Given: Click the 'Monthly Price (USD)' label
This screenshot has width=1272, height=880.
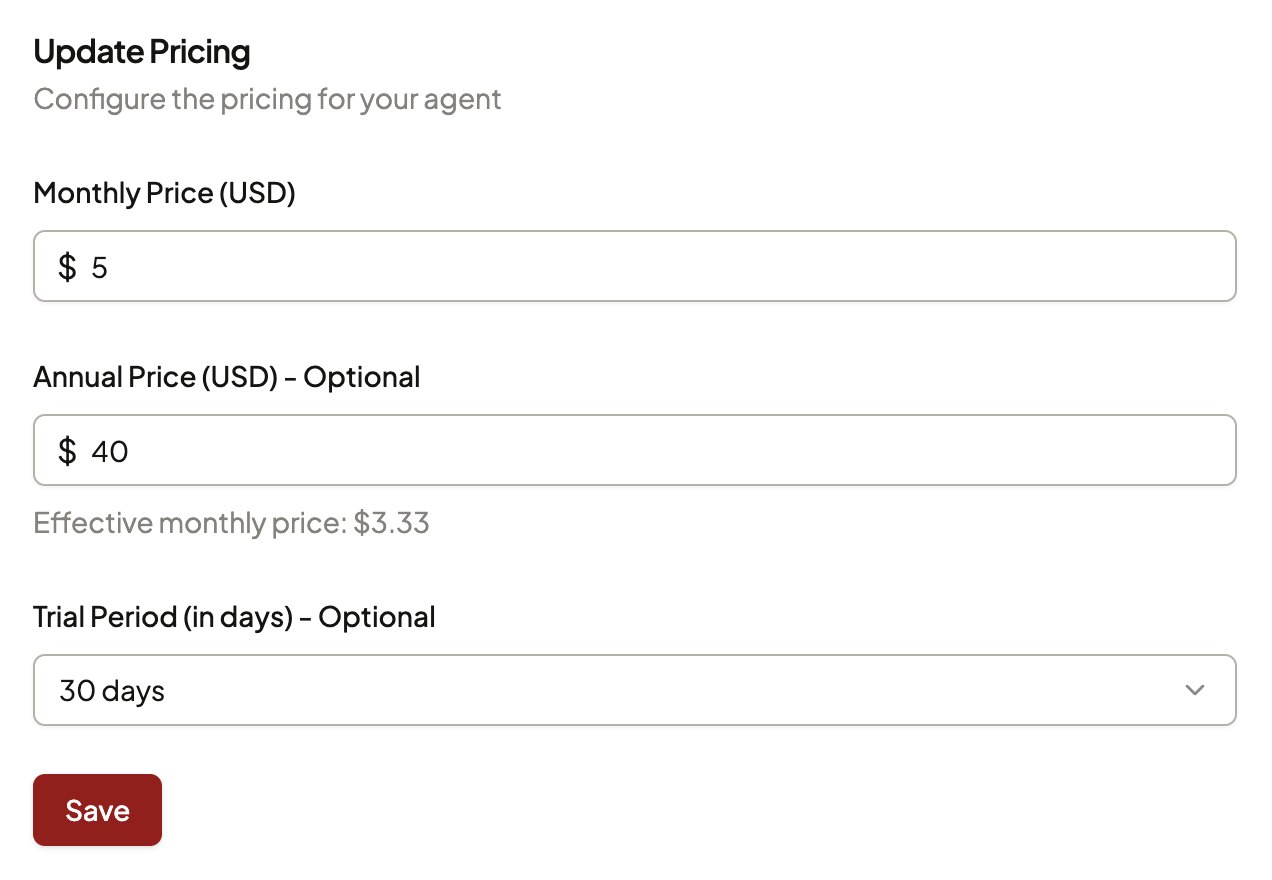Looking at the screenshot, I should [x=164, y=193].
